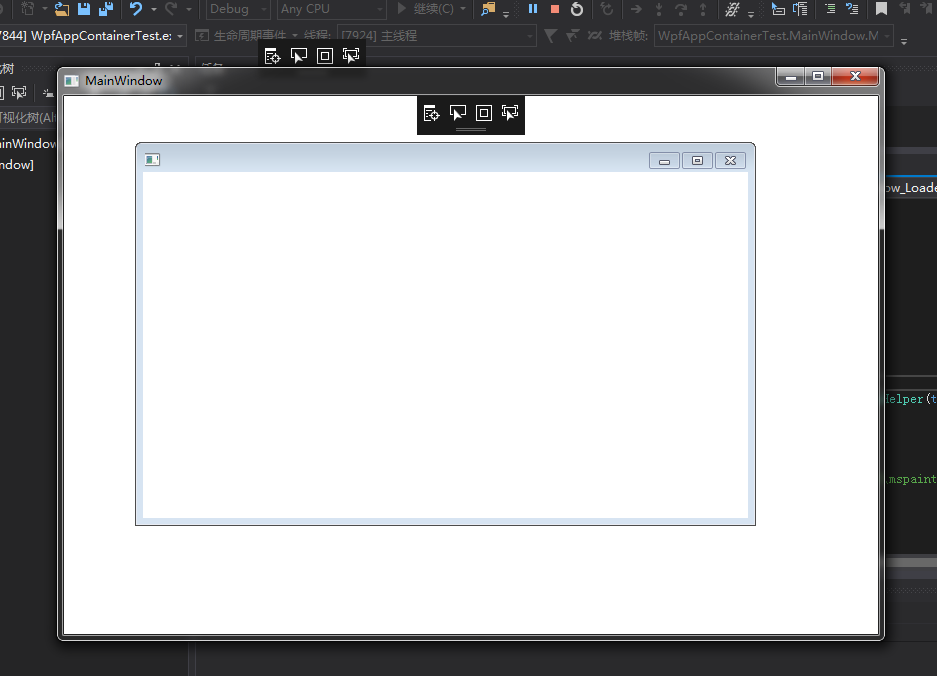Click Go to Live Visual Tree above MainWindow title
The image size is (937, 676).
click(272, 56)
